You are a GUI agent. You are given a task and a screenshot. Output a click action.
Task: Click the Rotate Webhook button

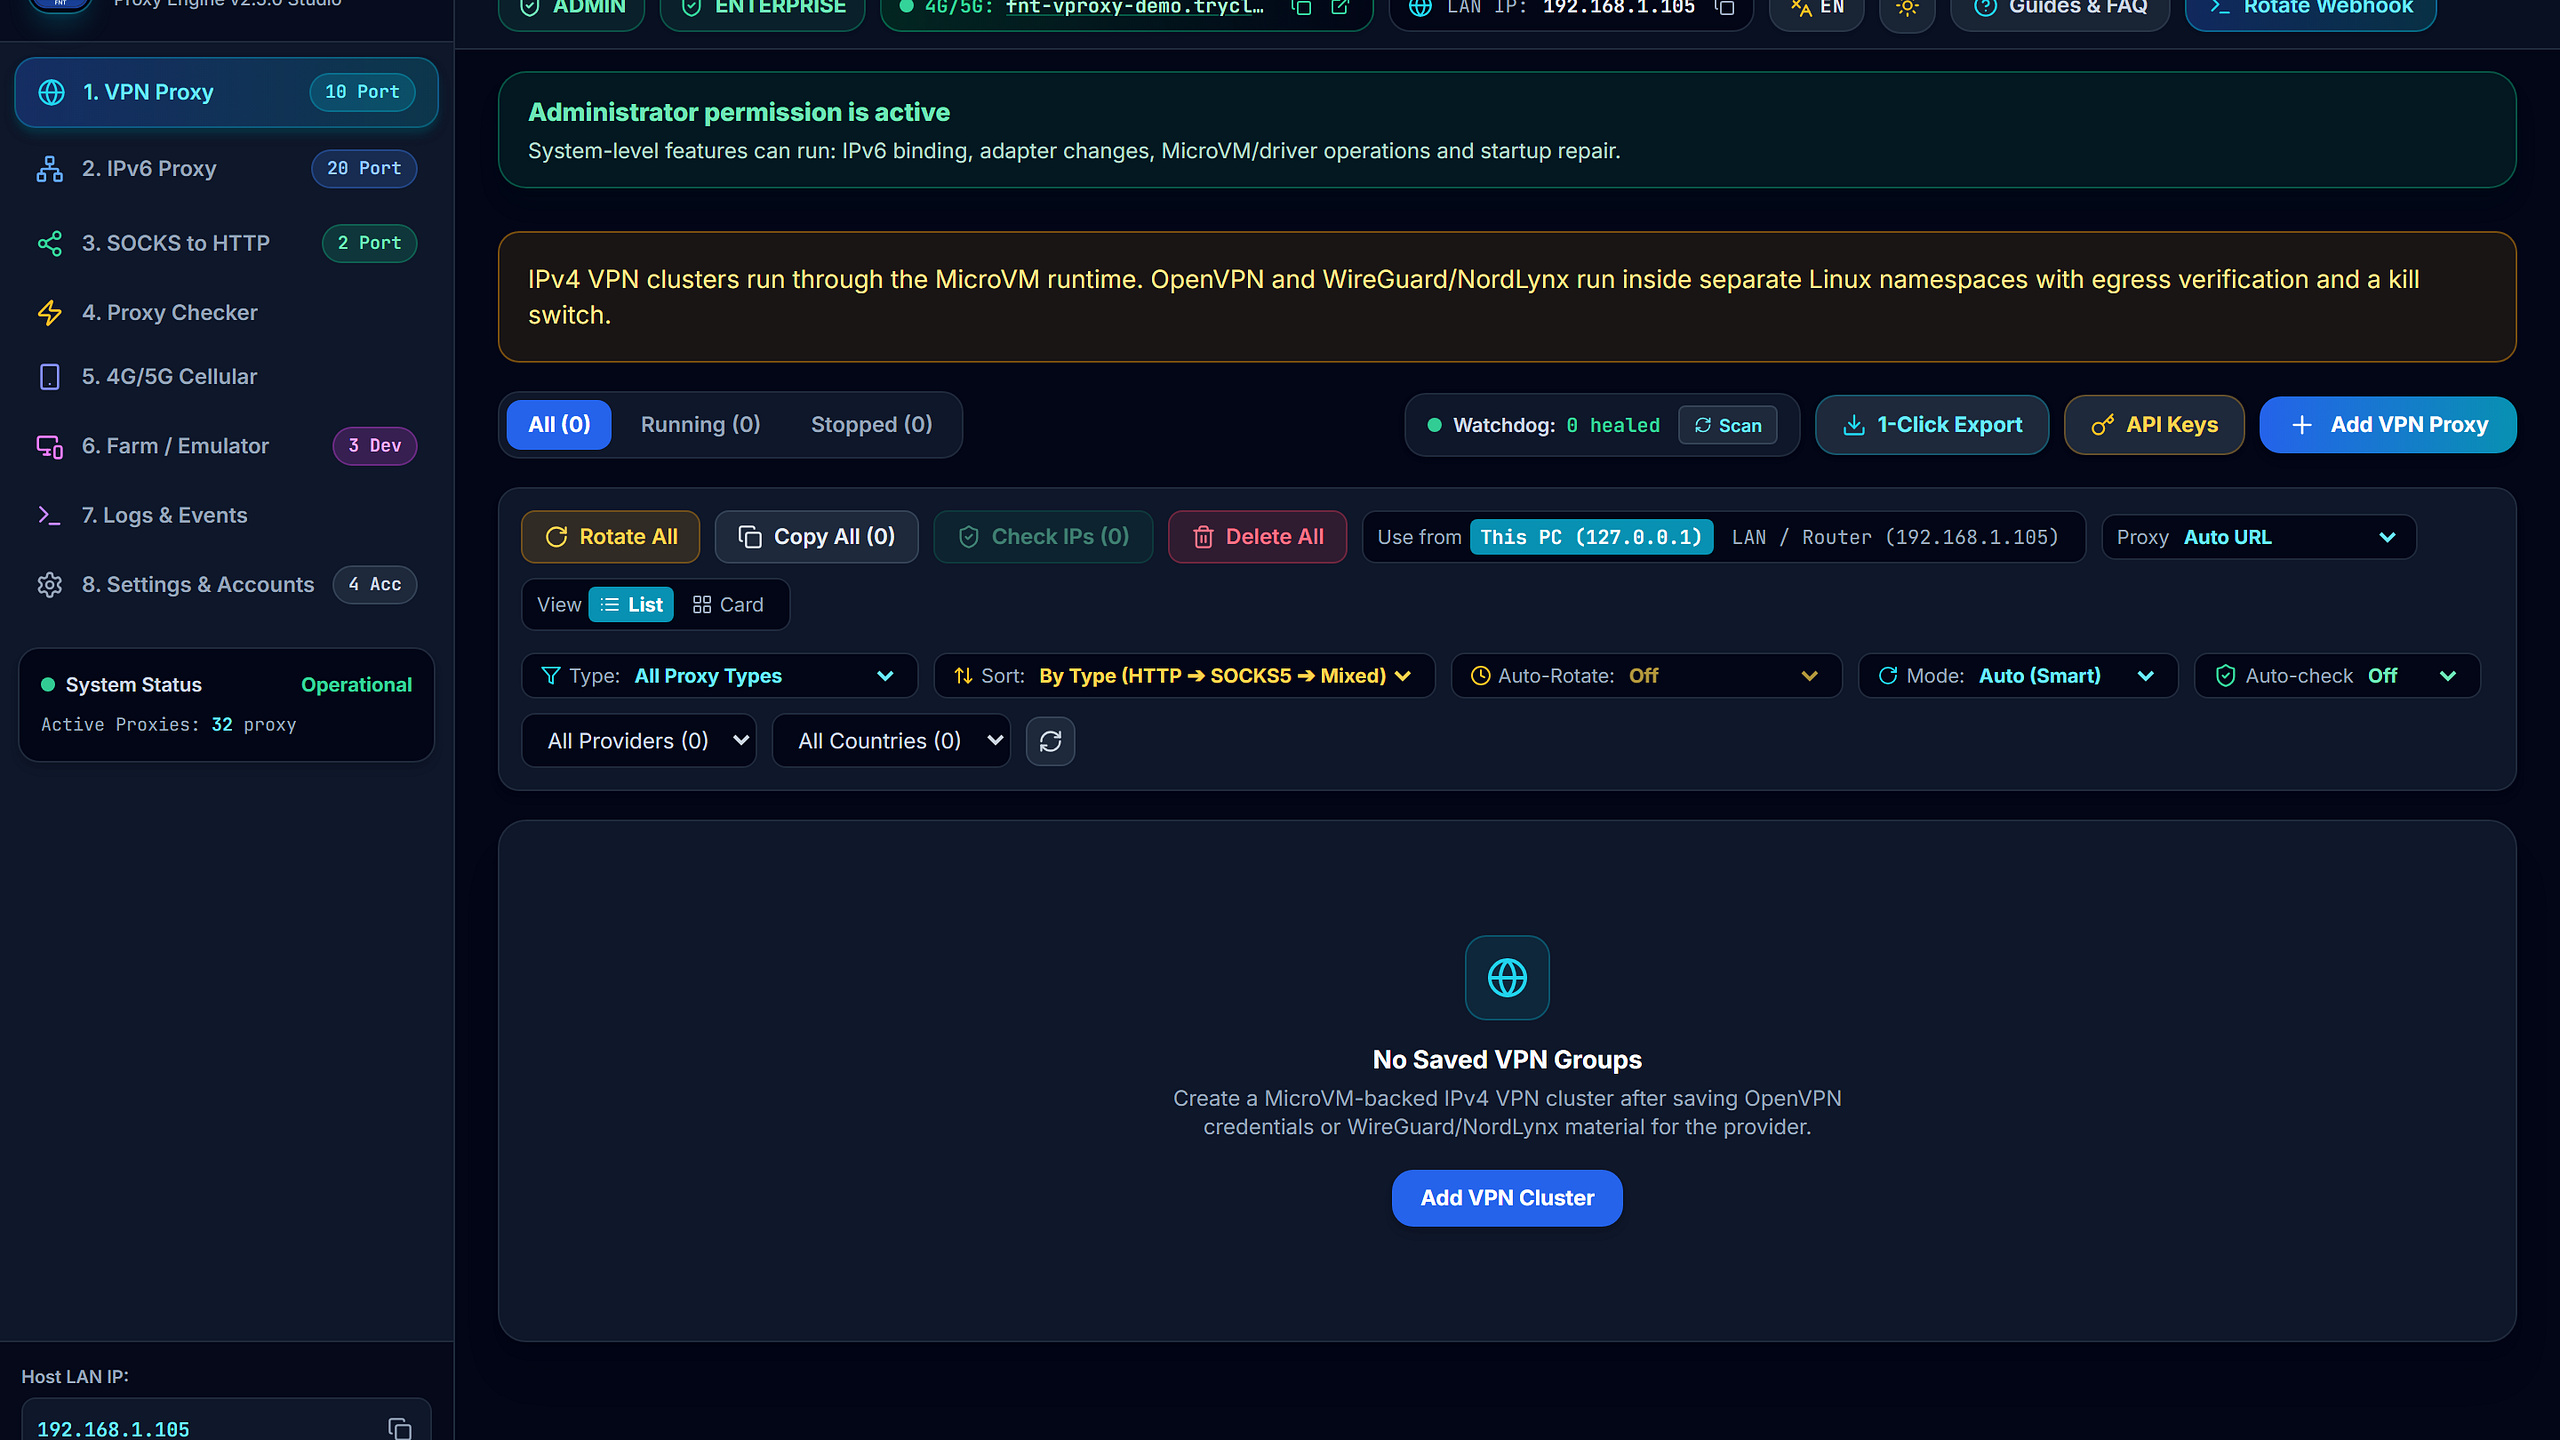click(x=2311, y=8)
